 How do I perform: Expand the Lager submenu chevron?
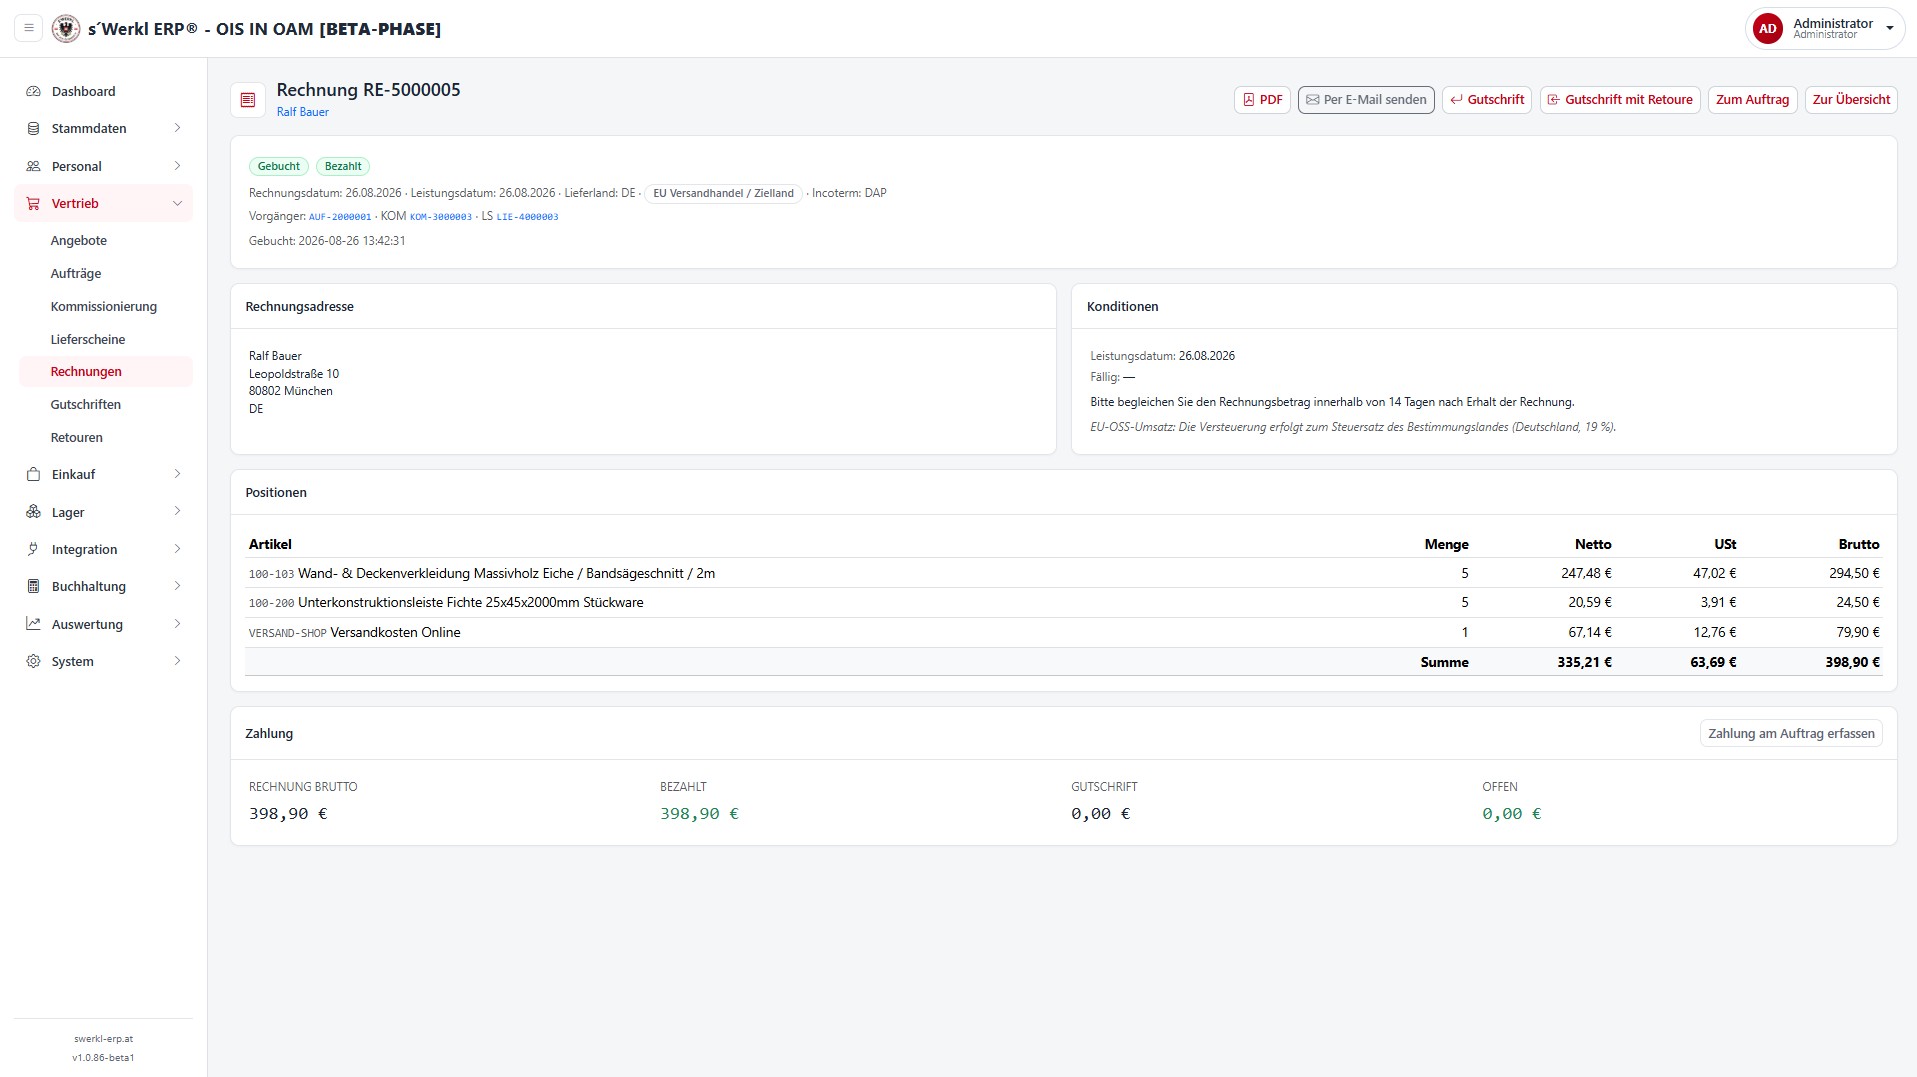(x=177, y=512)
